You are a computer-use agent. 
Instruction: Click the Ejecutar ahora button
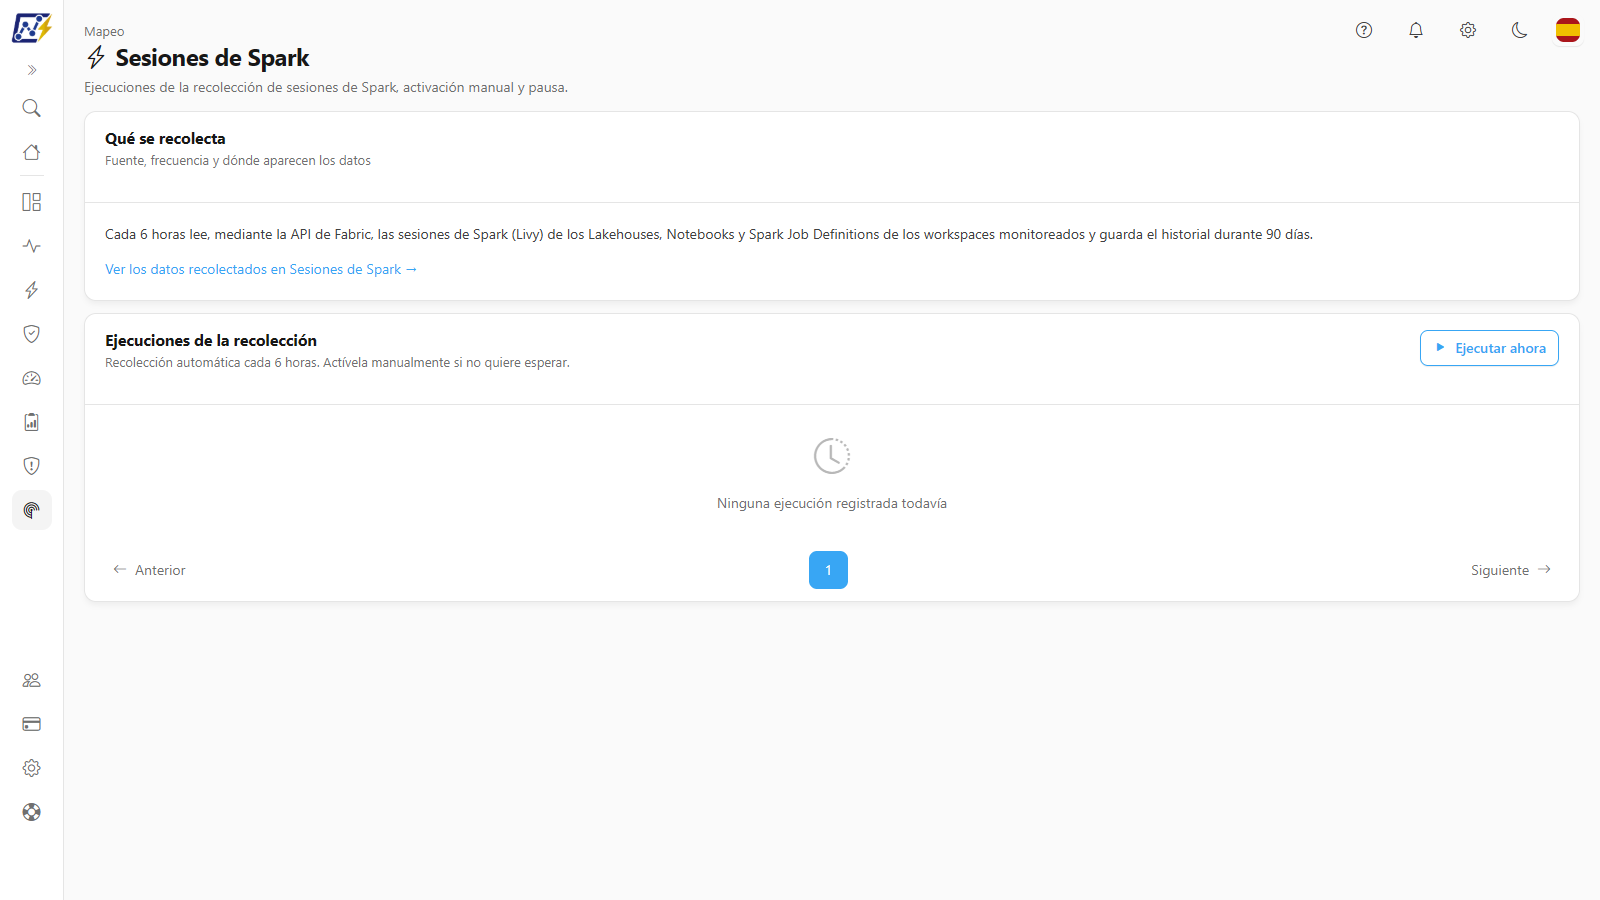(x=1489, y=348)
